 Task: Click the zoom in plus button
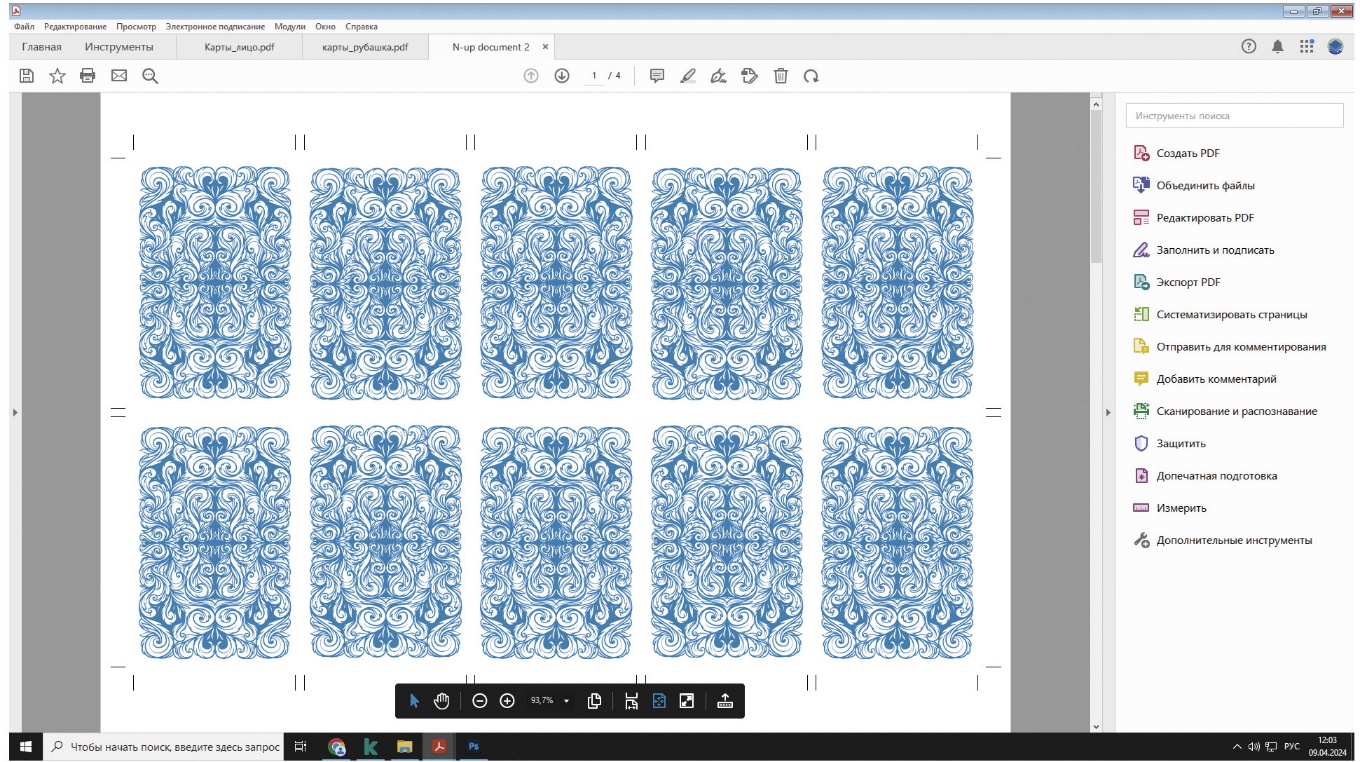click(507, 701)
